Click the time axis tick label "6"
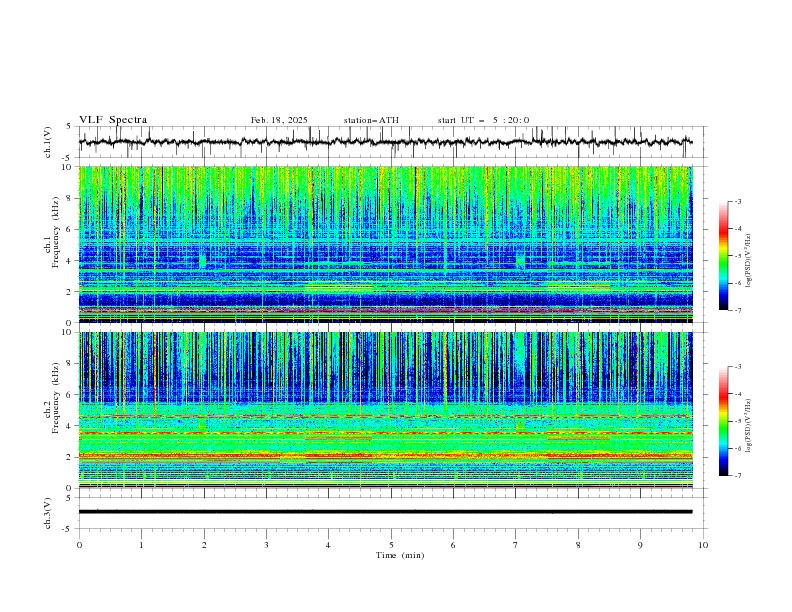Image resolution: width=792 pixels, height=612 pixels. [454, 545]
